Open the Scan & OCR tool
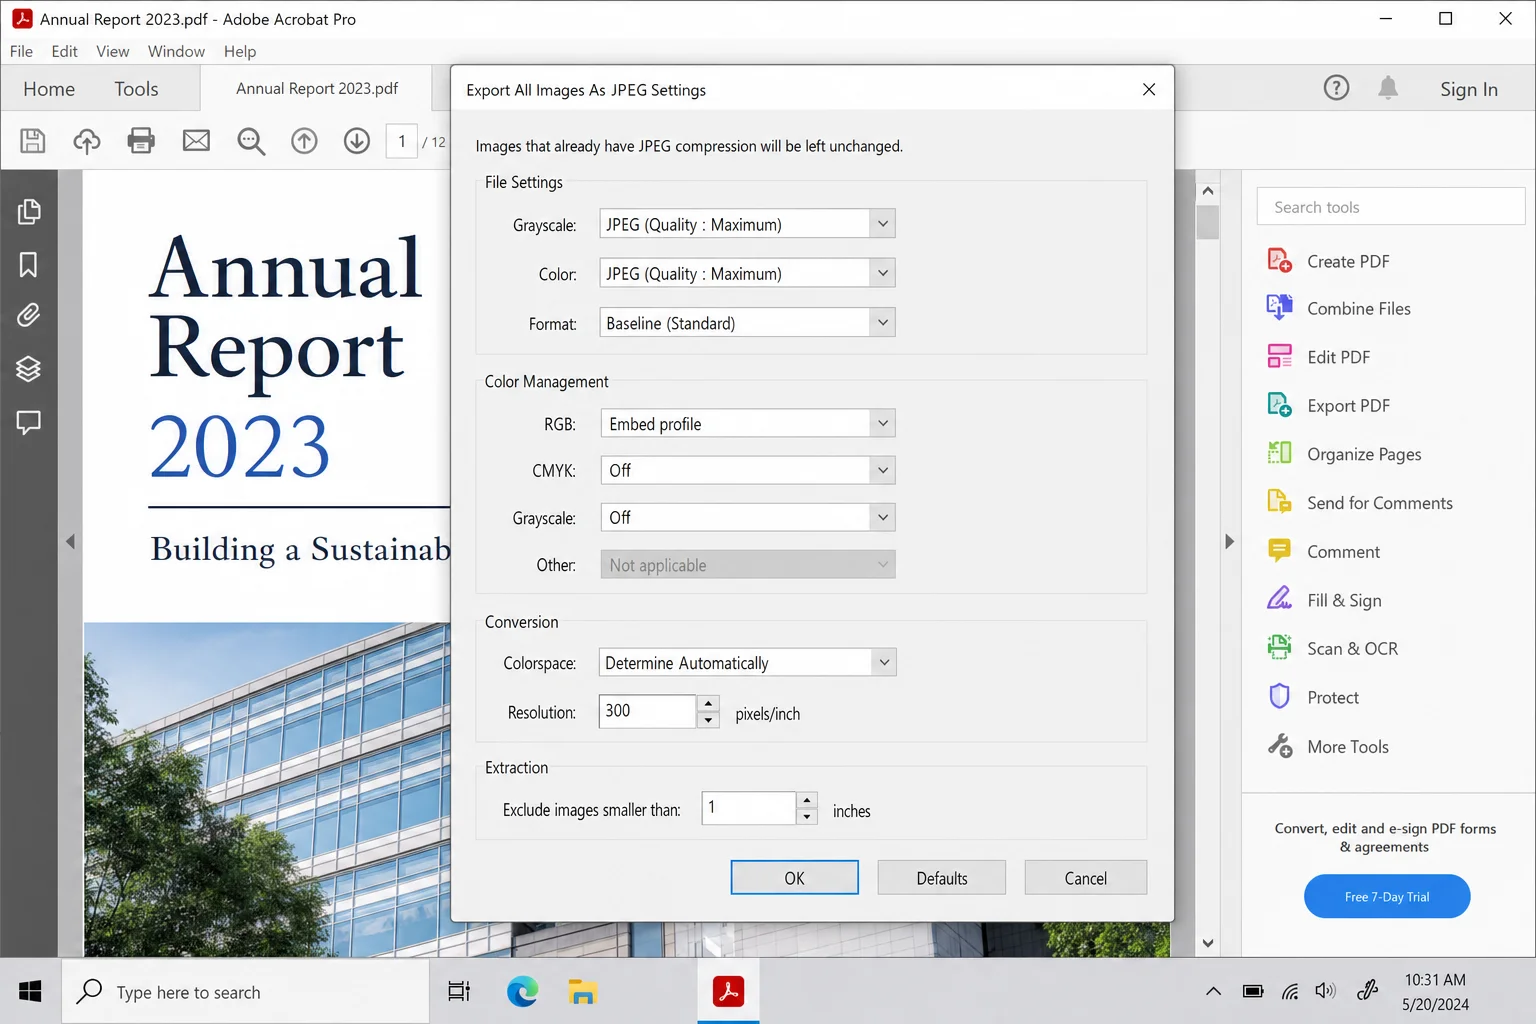The height and width of the screenshot is (1024, 1536). [1332, 648]
